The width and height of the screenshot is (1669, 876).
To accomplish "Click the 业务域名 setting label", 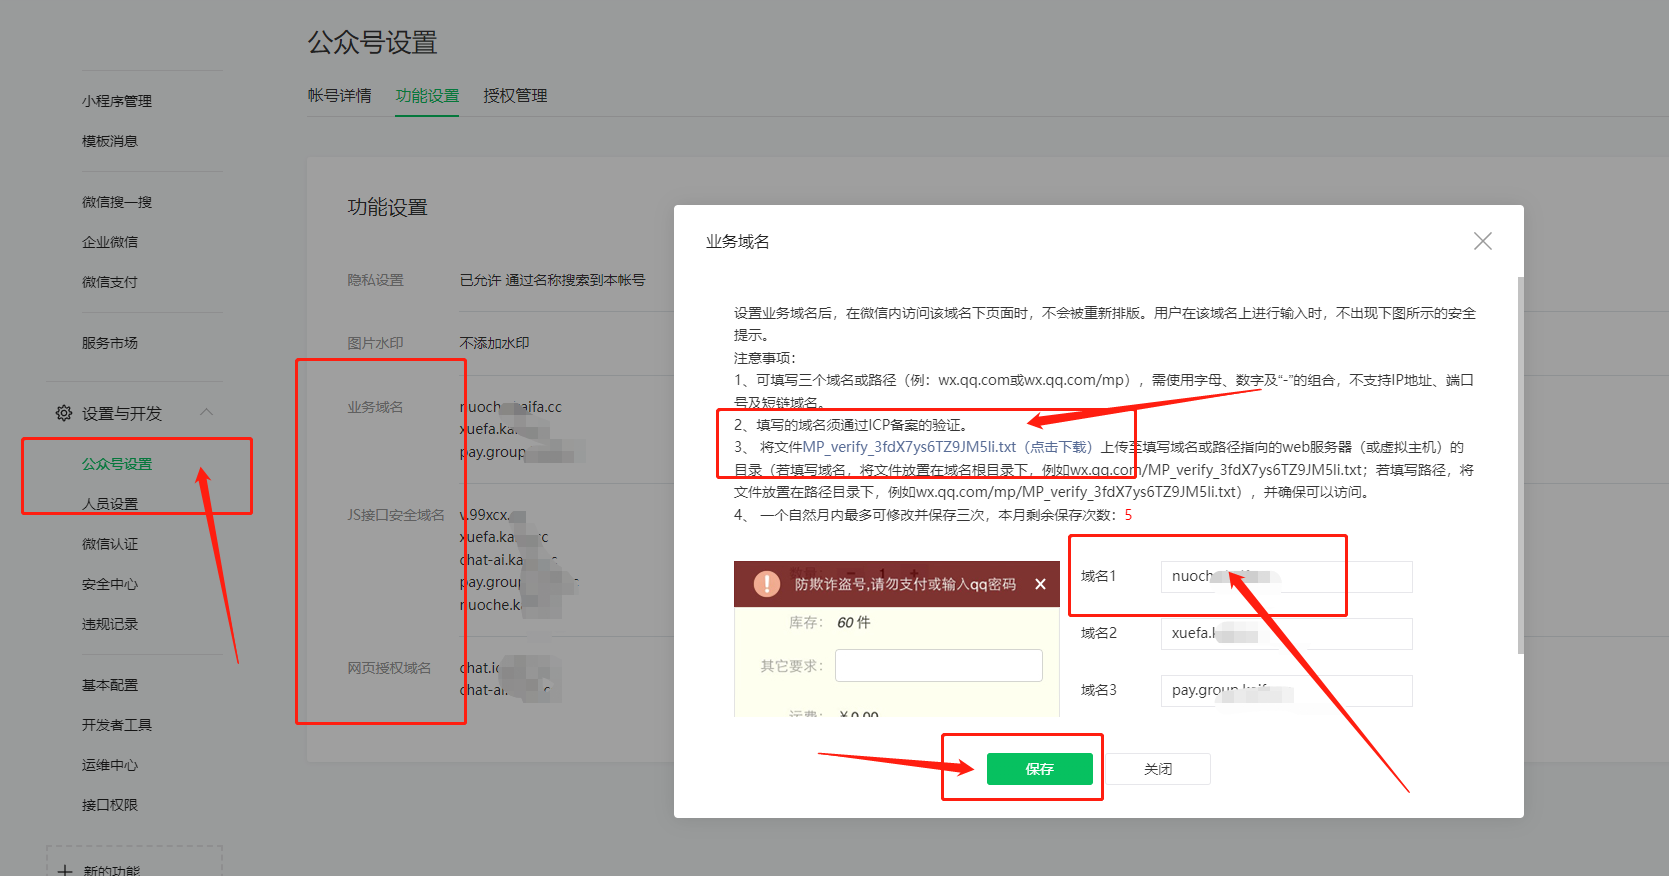I will coord(375,407).
